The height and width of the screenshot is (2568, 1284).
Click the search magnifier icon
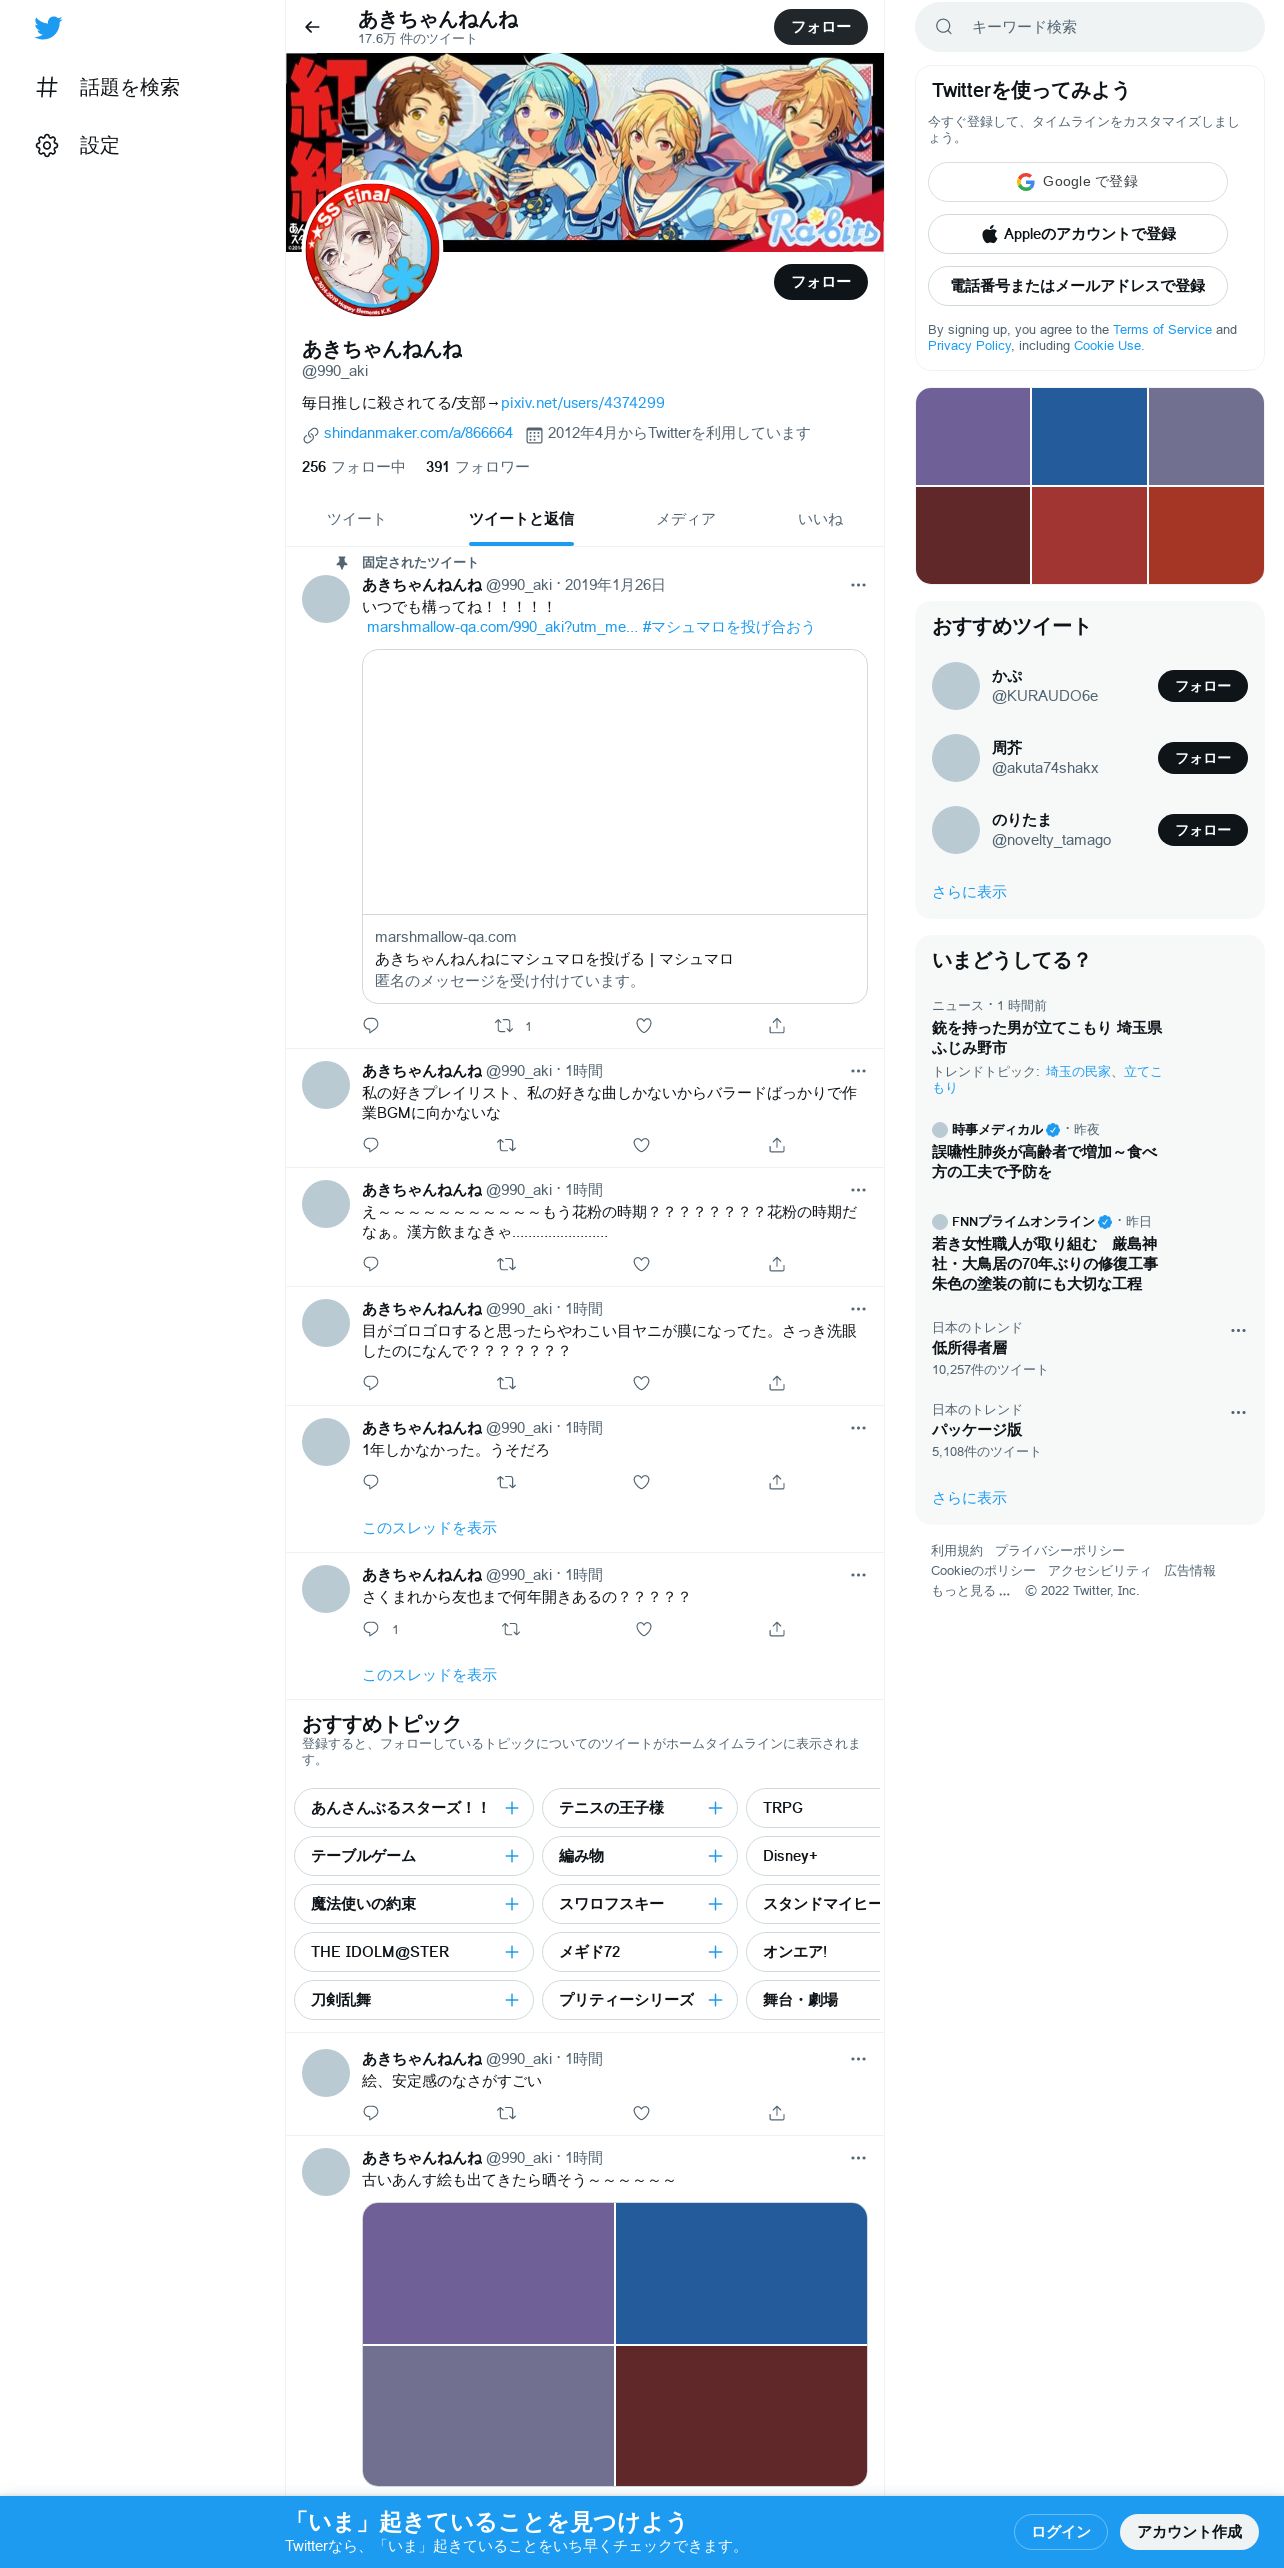tap(943, 27)
